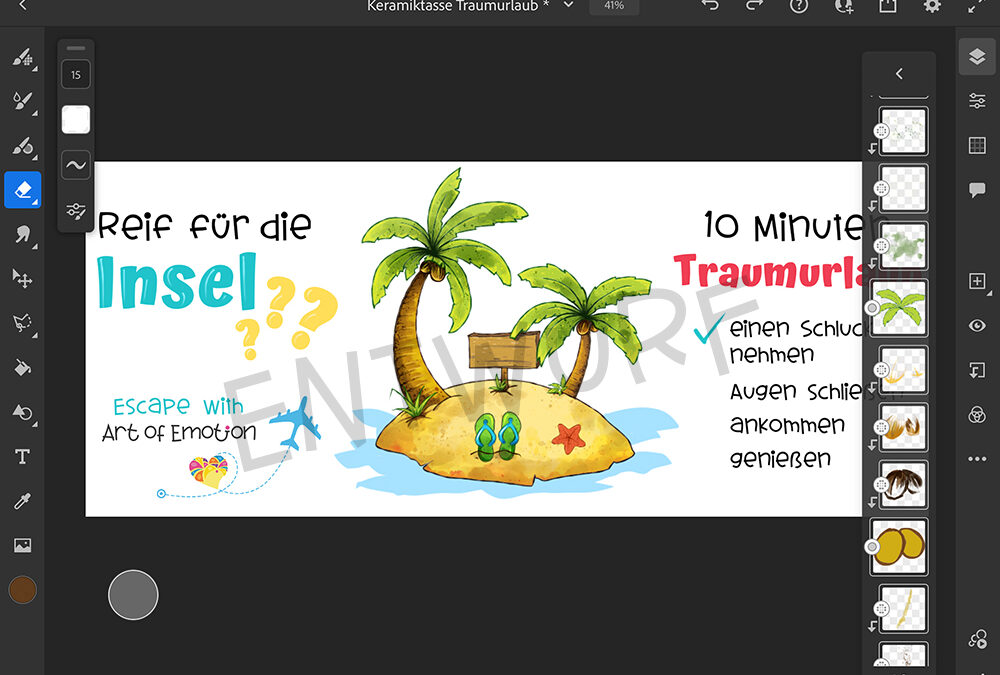The height and width of the screenshot is (675, 1000).
Task: Select the Vector Brushes tool
Action: 22,146
